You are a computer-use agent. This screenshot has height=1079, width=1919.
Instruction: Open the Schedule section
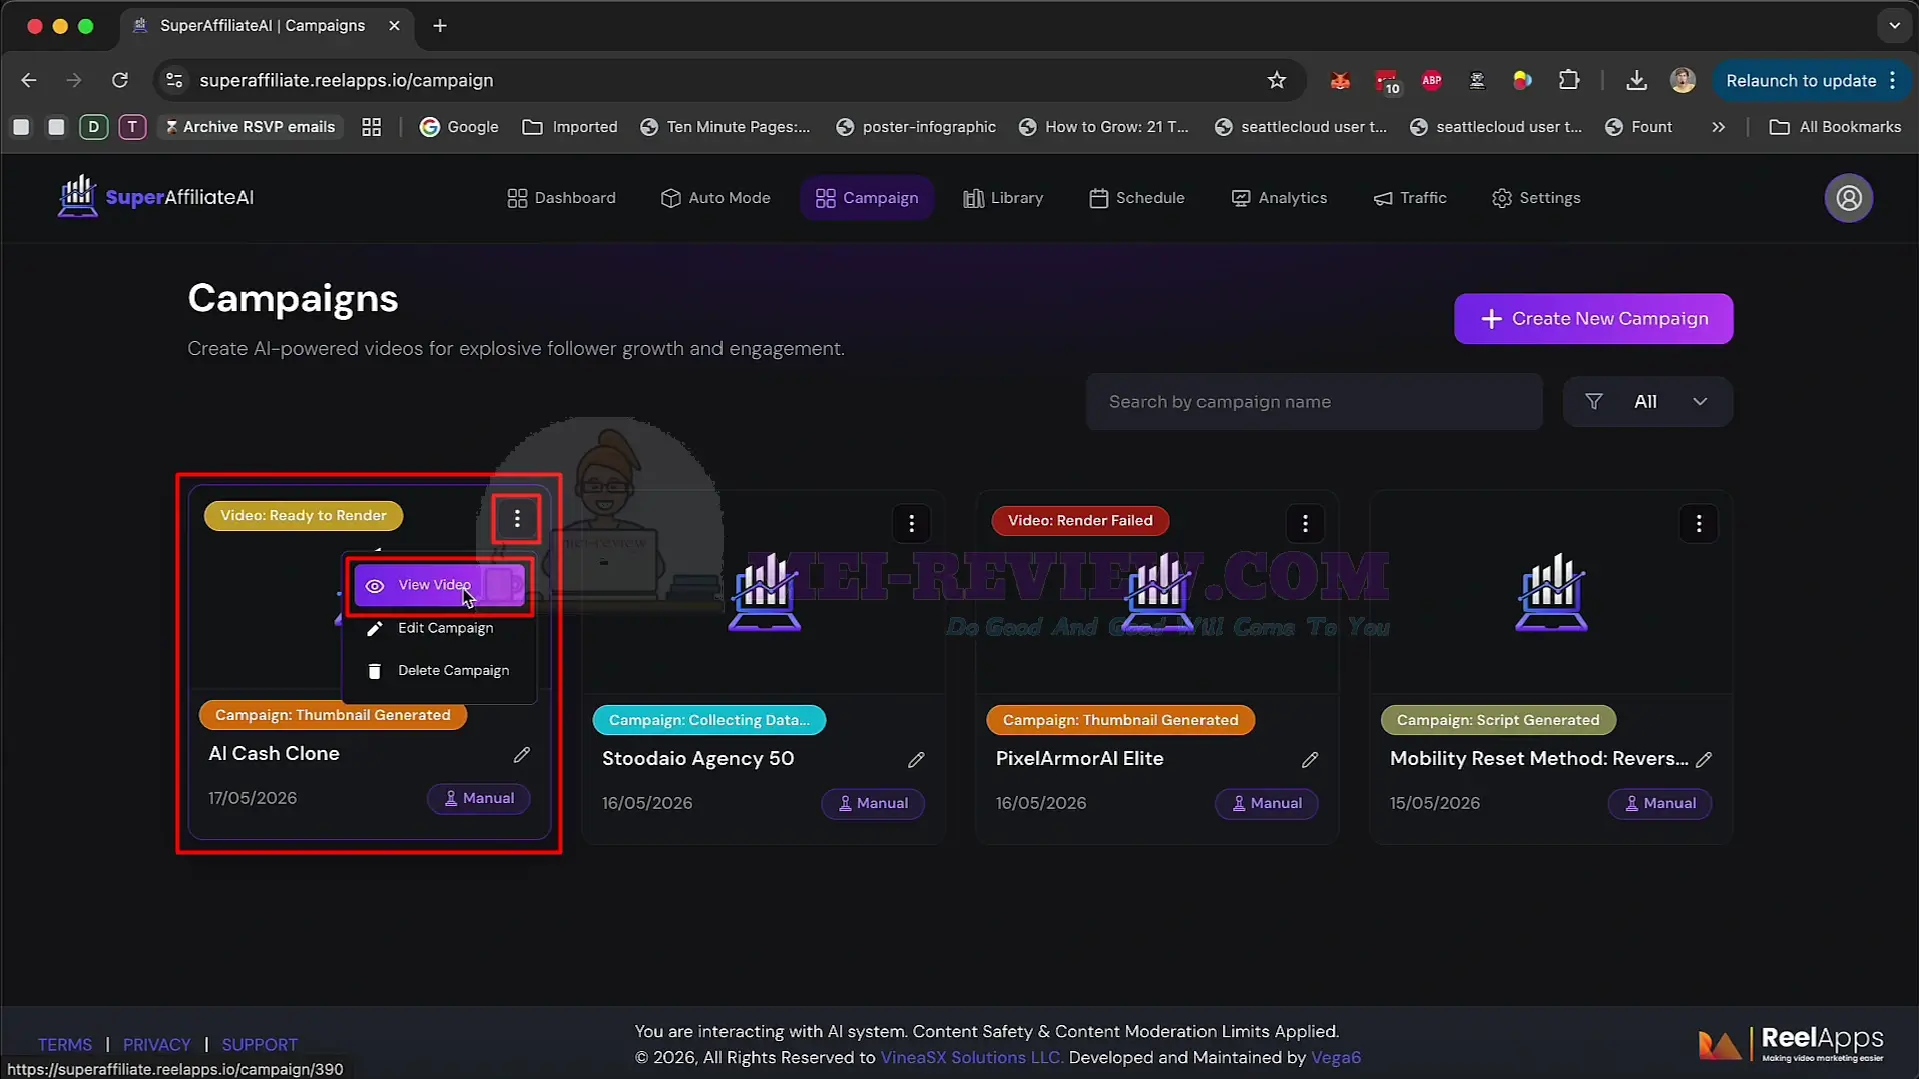(1136, 198)
